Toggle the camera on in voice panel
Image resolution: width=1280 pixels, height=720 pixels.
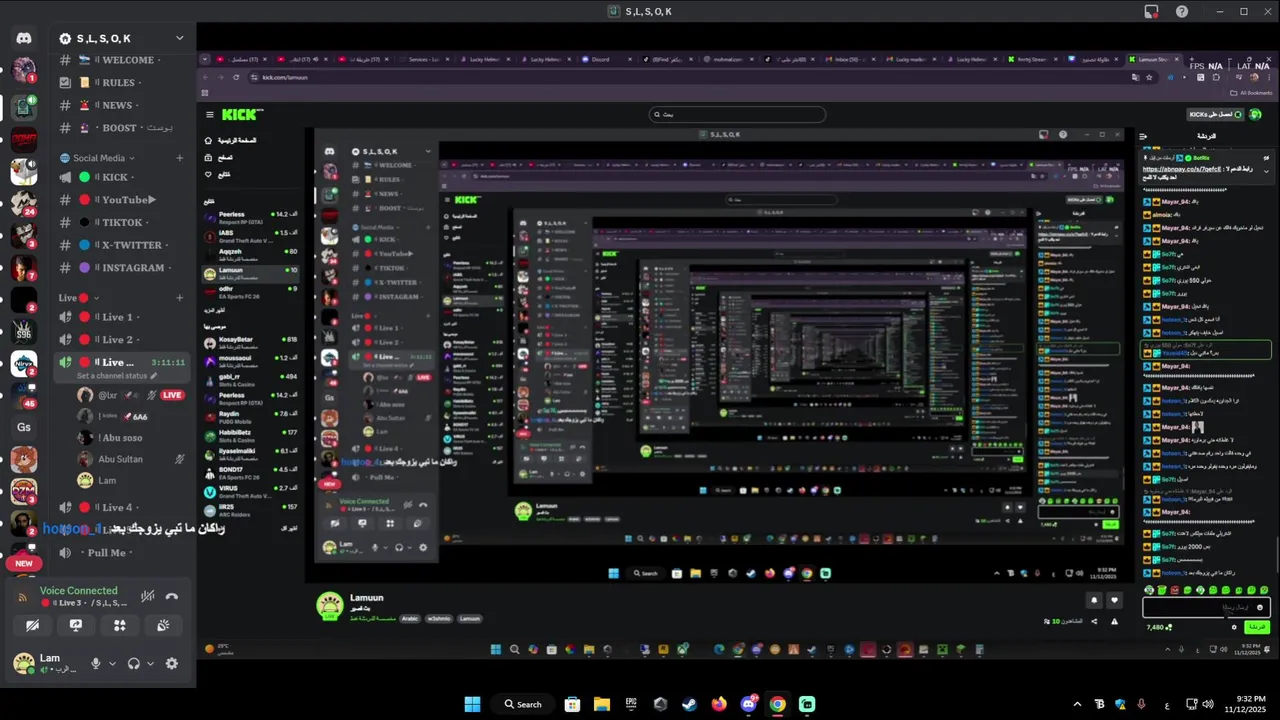coord(32,625)
